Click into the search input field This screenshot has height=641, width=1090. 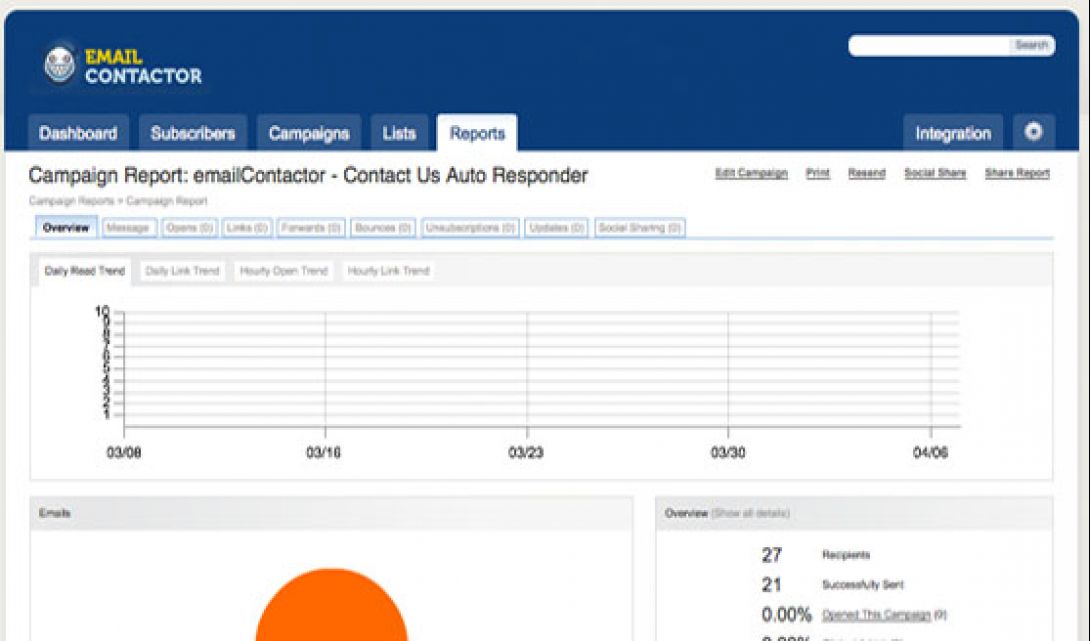pyautogui.click(x=929, y=46)
